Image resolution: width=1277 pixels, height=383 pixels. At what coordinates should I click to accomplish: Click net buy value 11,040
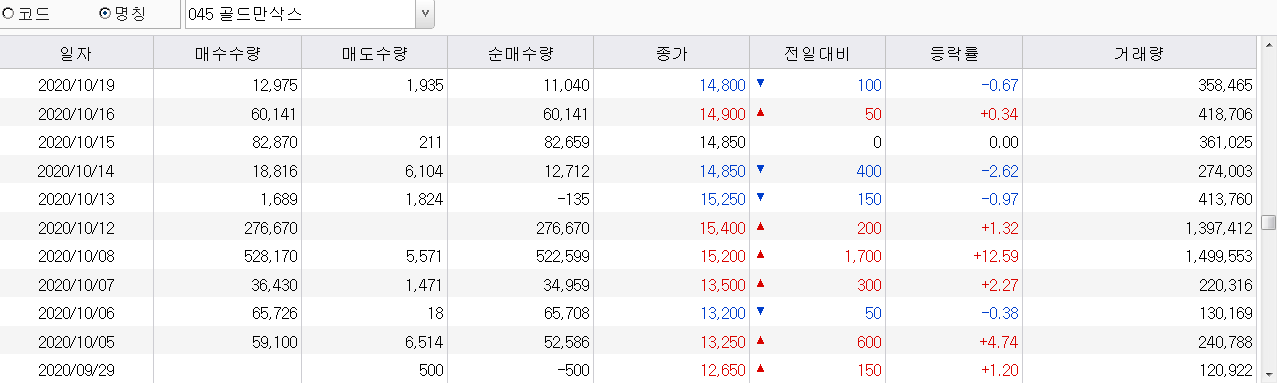tap(567, 86)
